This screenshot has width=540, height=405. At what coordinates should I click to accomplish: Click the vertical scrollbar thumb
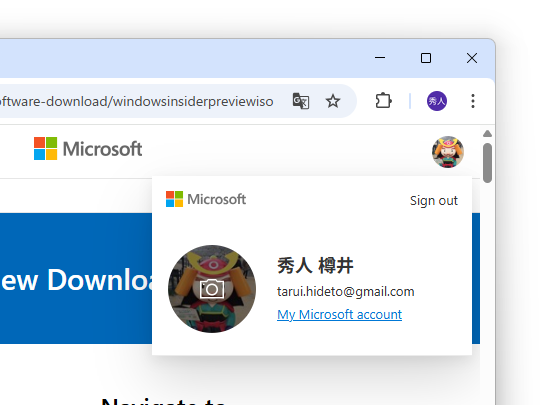pos(487,163)
